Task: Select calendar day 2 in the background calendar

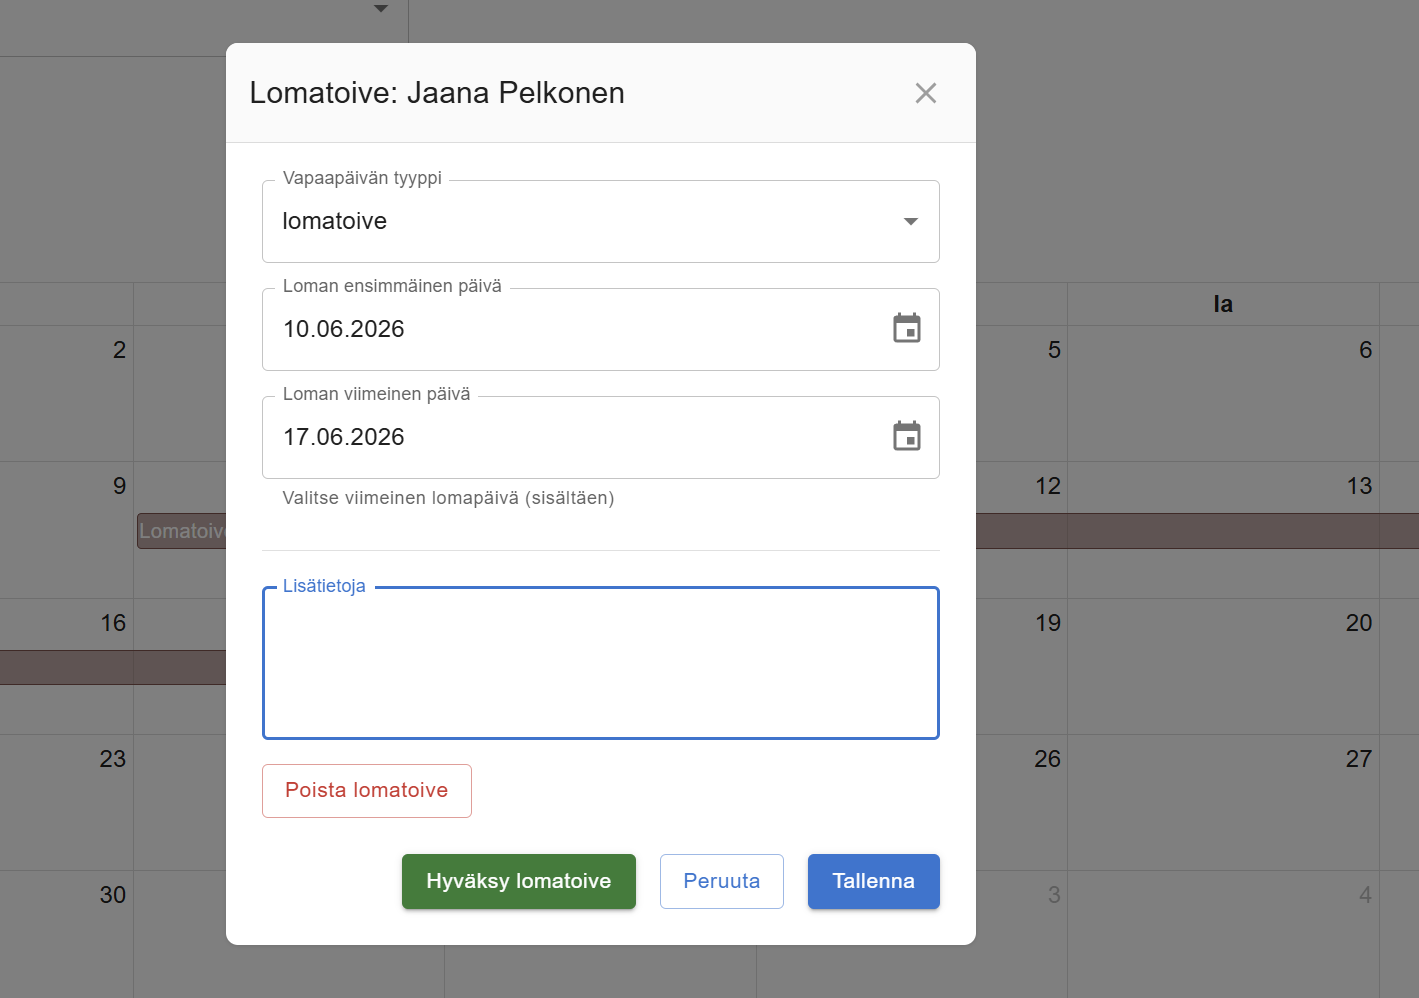Action: click(120, 350)
